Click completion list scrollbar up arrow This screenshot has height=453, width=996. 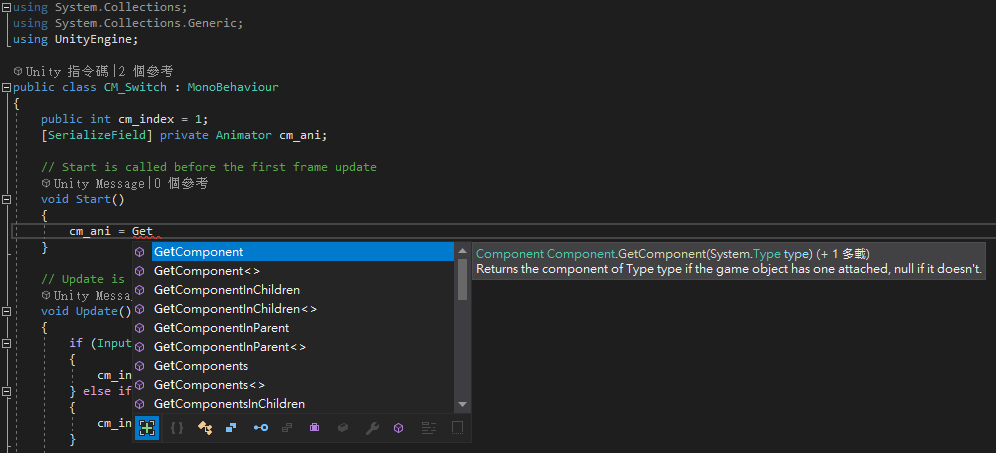tap(462, 250)
